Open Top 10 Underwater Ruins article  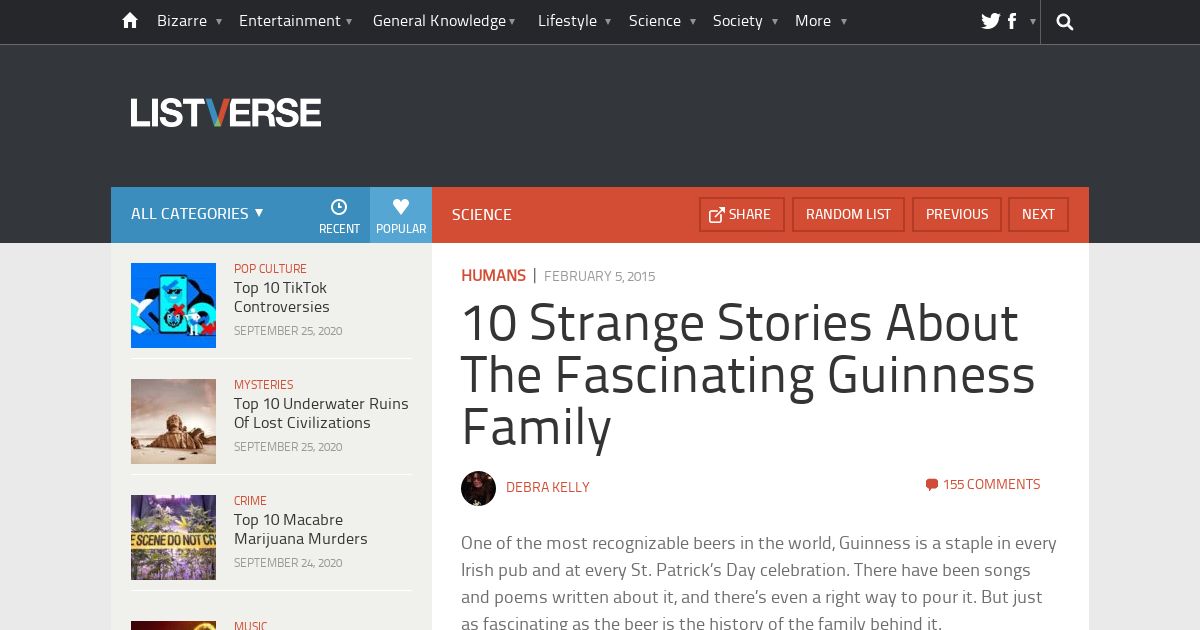click(x=321, y=413)
